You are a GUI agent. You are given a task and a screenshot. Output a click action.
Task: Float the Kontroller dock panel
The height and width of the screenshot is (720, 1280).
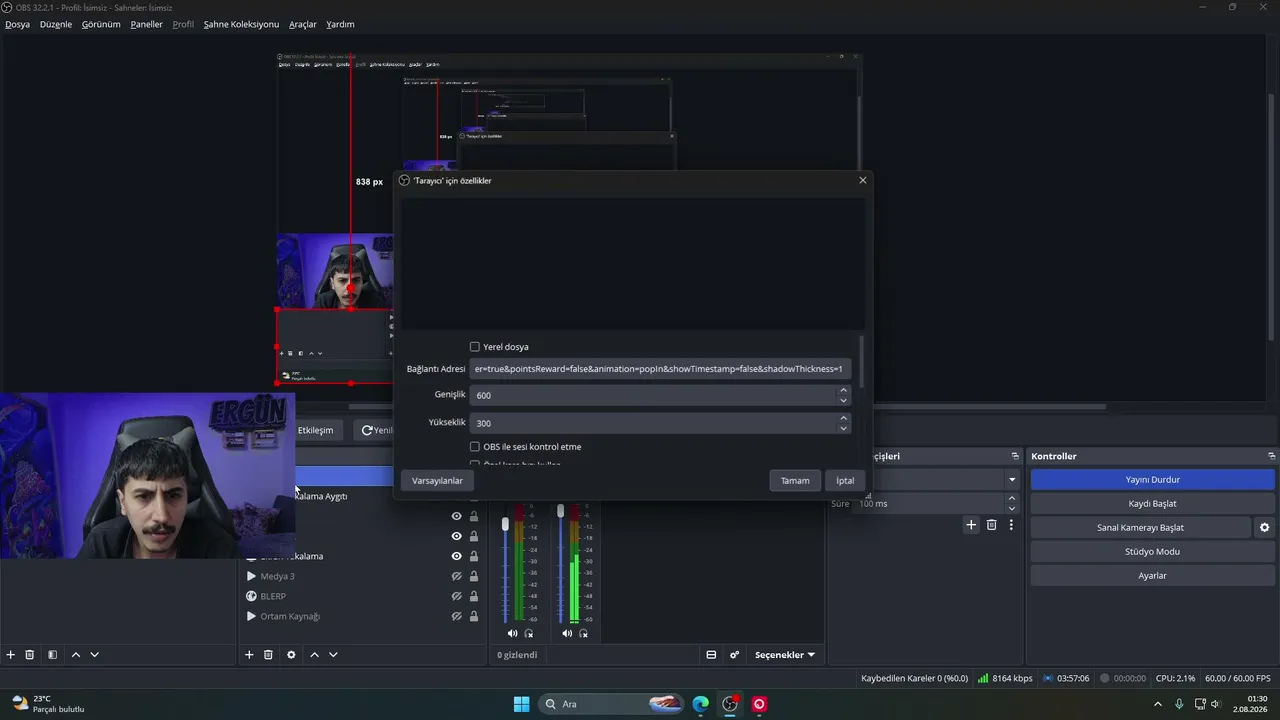pyautogui.click(x=1271, y=456)
